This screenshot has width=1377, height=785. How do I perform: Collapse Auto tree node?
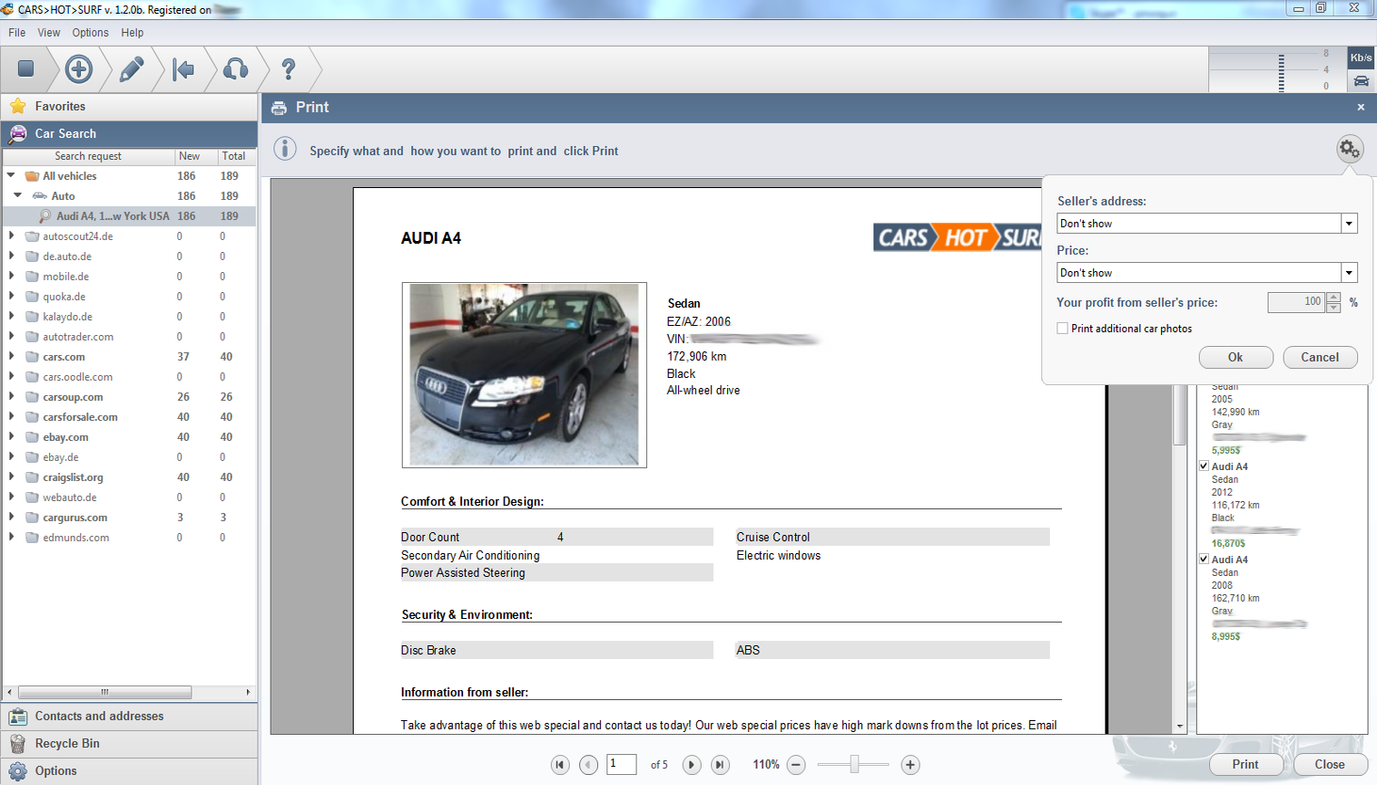pos(18,196)
